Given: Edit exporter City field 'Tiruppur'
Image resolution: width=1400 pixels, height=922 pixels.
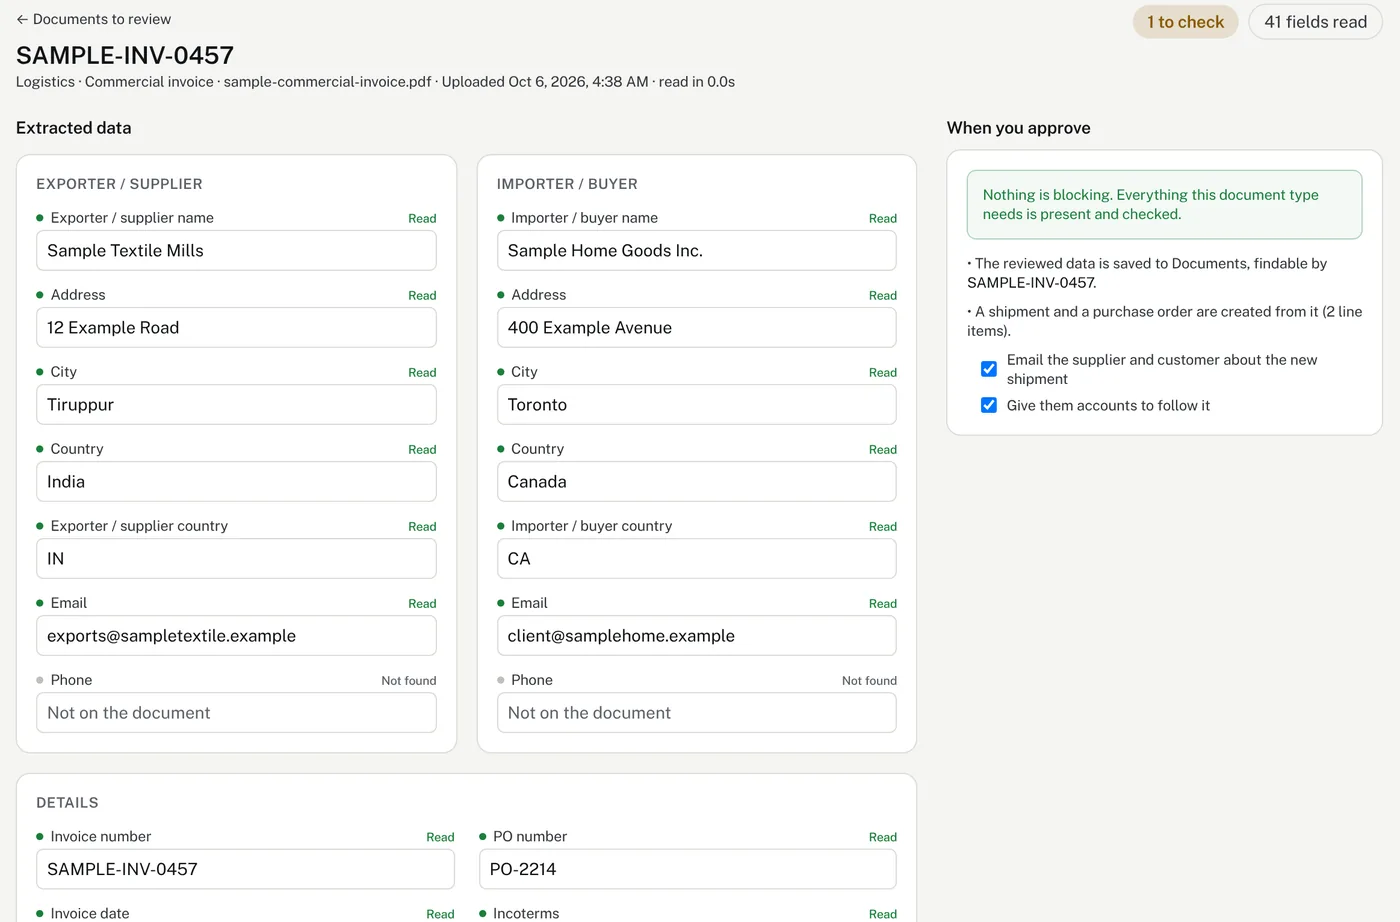Looking at the screenshot, I should pos(236,405).
